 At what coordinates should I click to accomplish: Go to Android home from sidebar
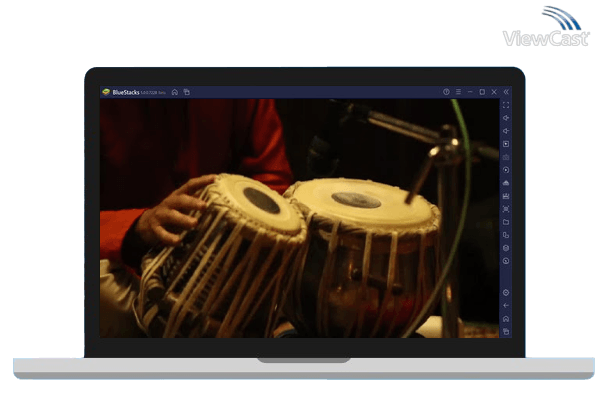(x=506, y=318)
